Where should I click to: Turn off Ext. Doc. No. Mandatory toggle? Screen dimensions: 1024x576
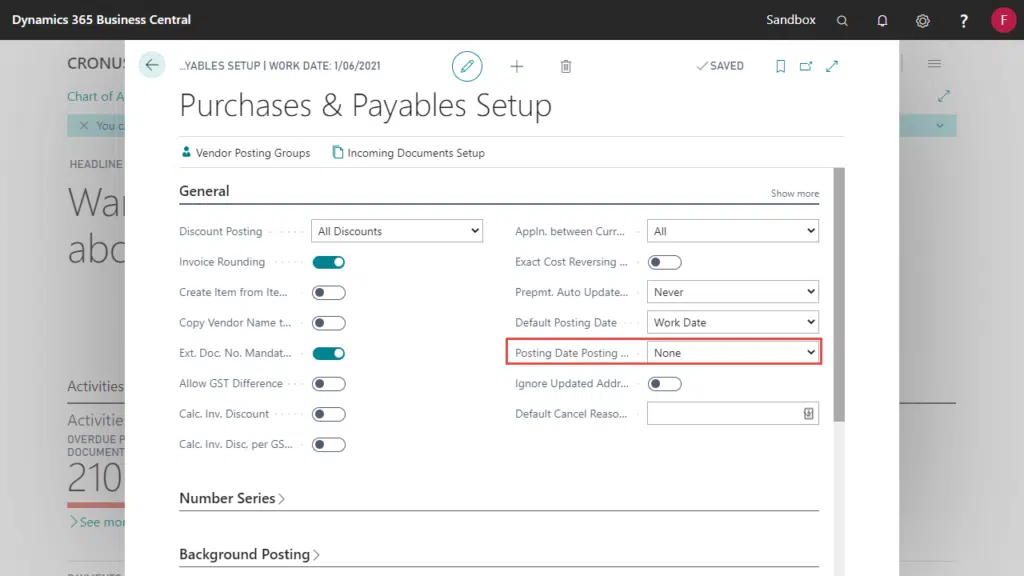(329, 353)
